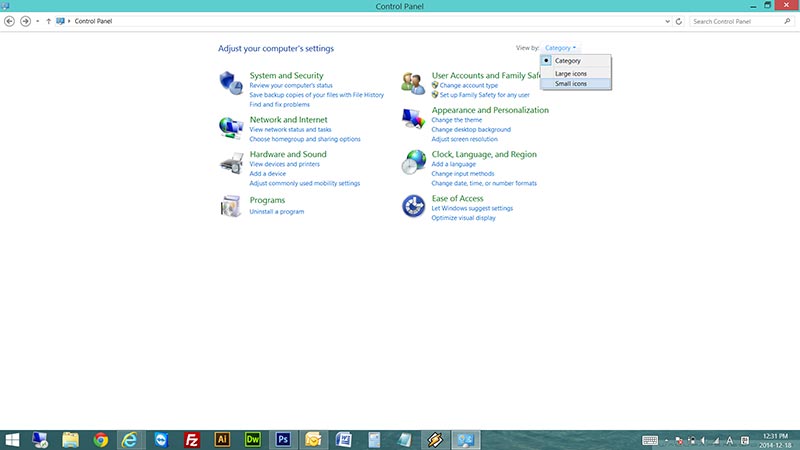Choose Small icons view option

(576, 84)
